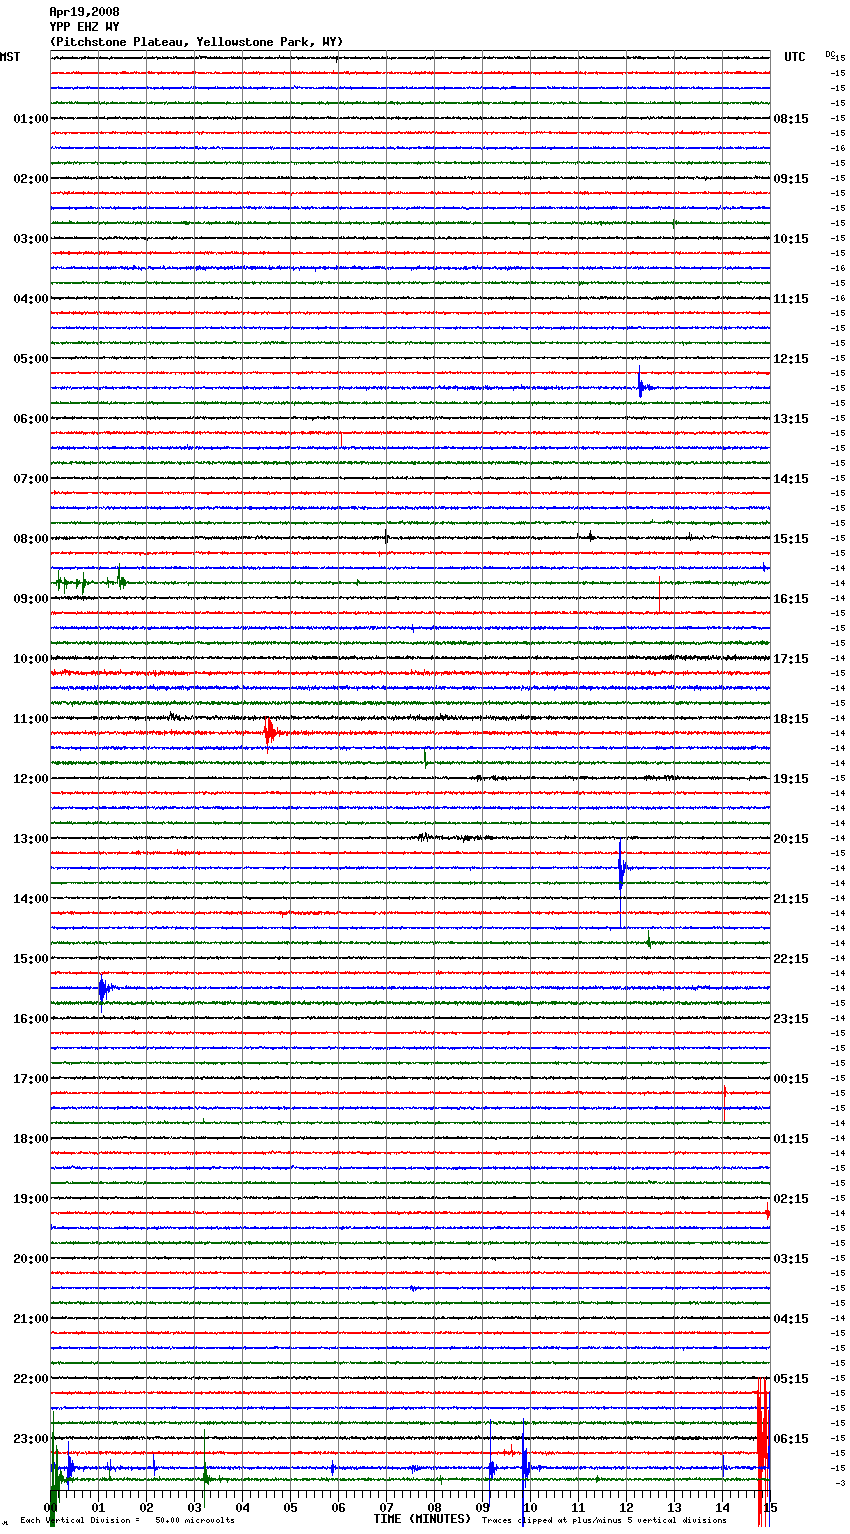Click the "13:00" MST time label
This screenshot has width=850, height=1534.
(x=31, y=839)
